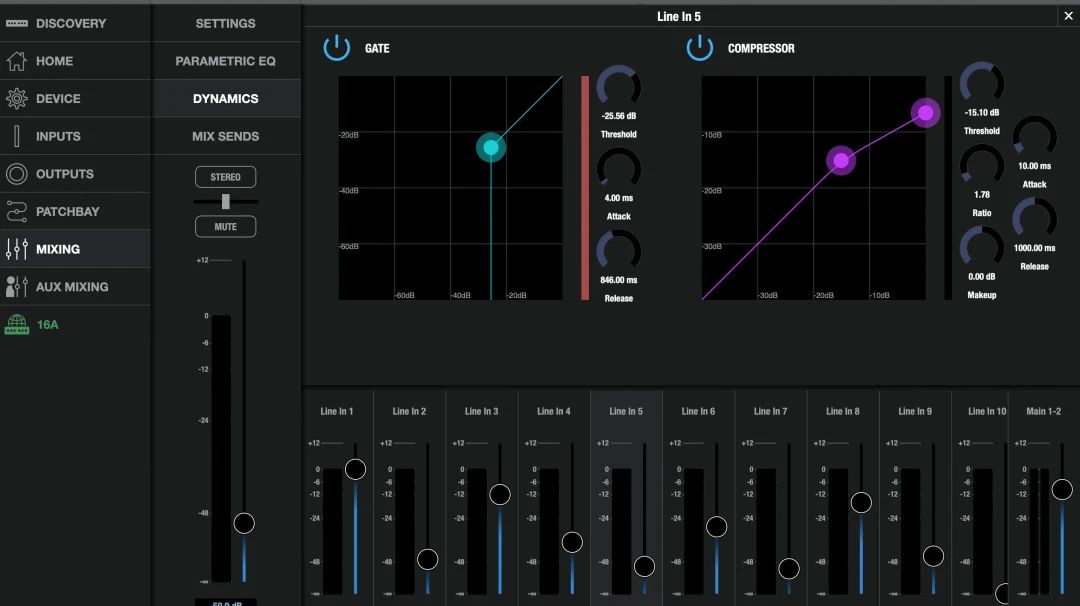The width and height of the screenshot is (1080, 606).
Task: Click the Line In 2 fader handle
Action: point(428,559)
